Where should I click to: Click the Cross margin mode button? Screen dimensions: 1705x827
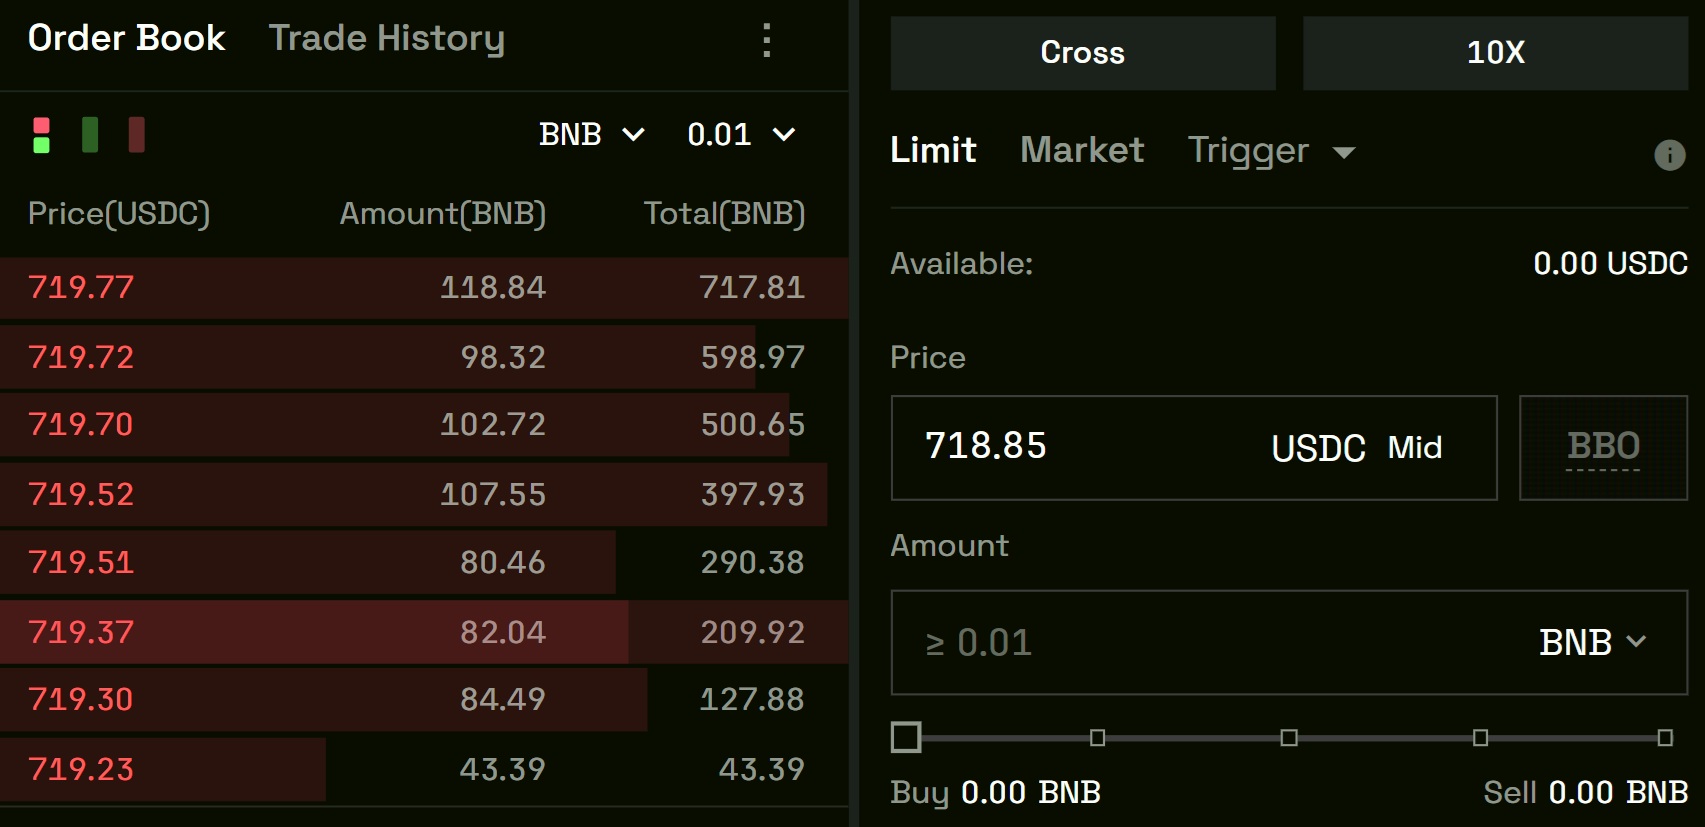point(1083,53)
